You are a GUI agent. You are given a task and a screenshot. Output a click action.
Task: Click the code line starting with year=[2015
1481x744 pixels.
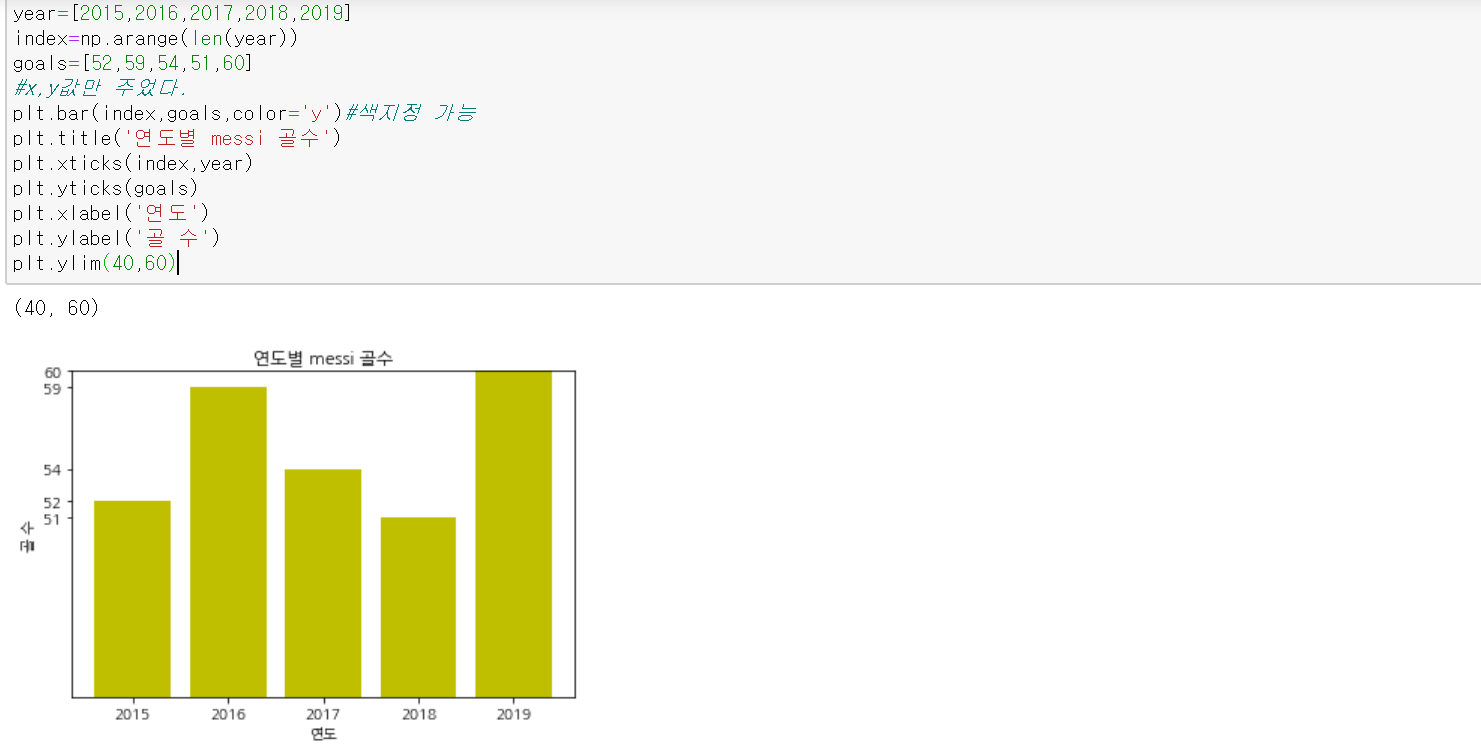pos(182,14)
